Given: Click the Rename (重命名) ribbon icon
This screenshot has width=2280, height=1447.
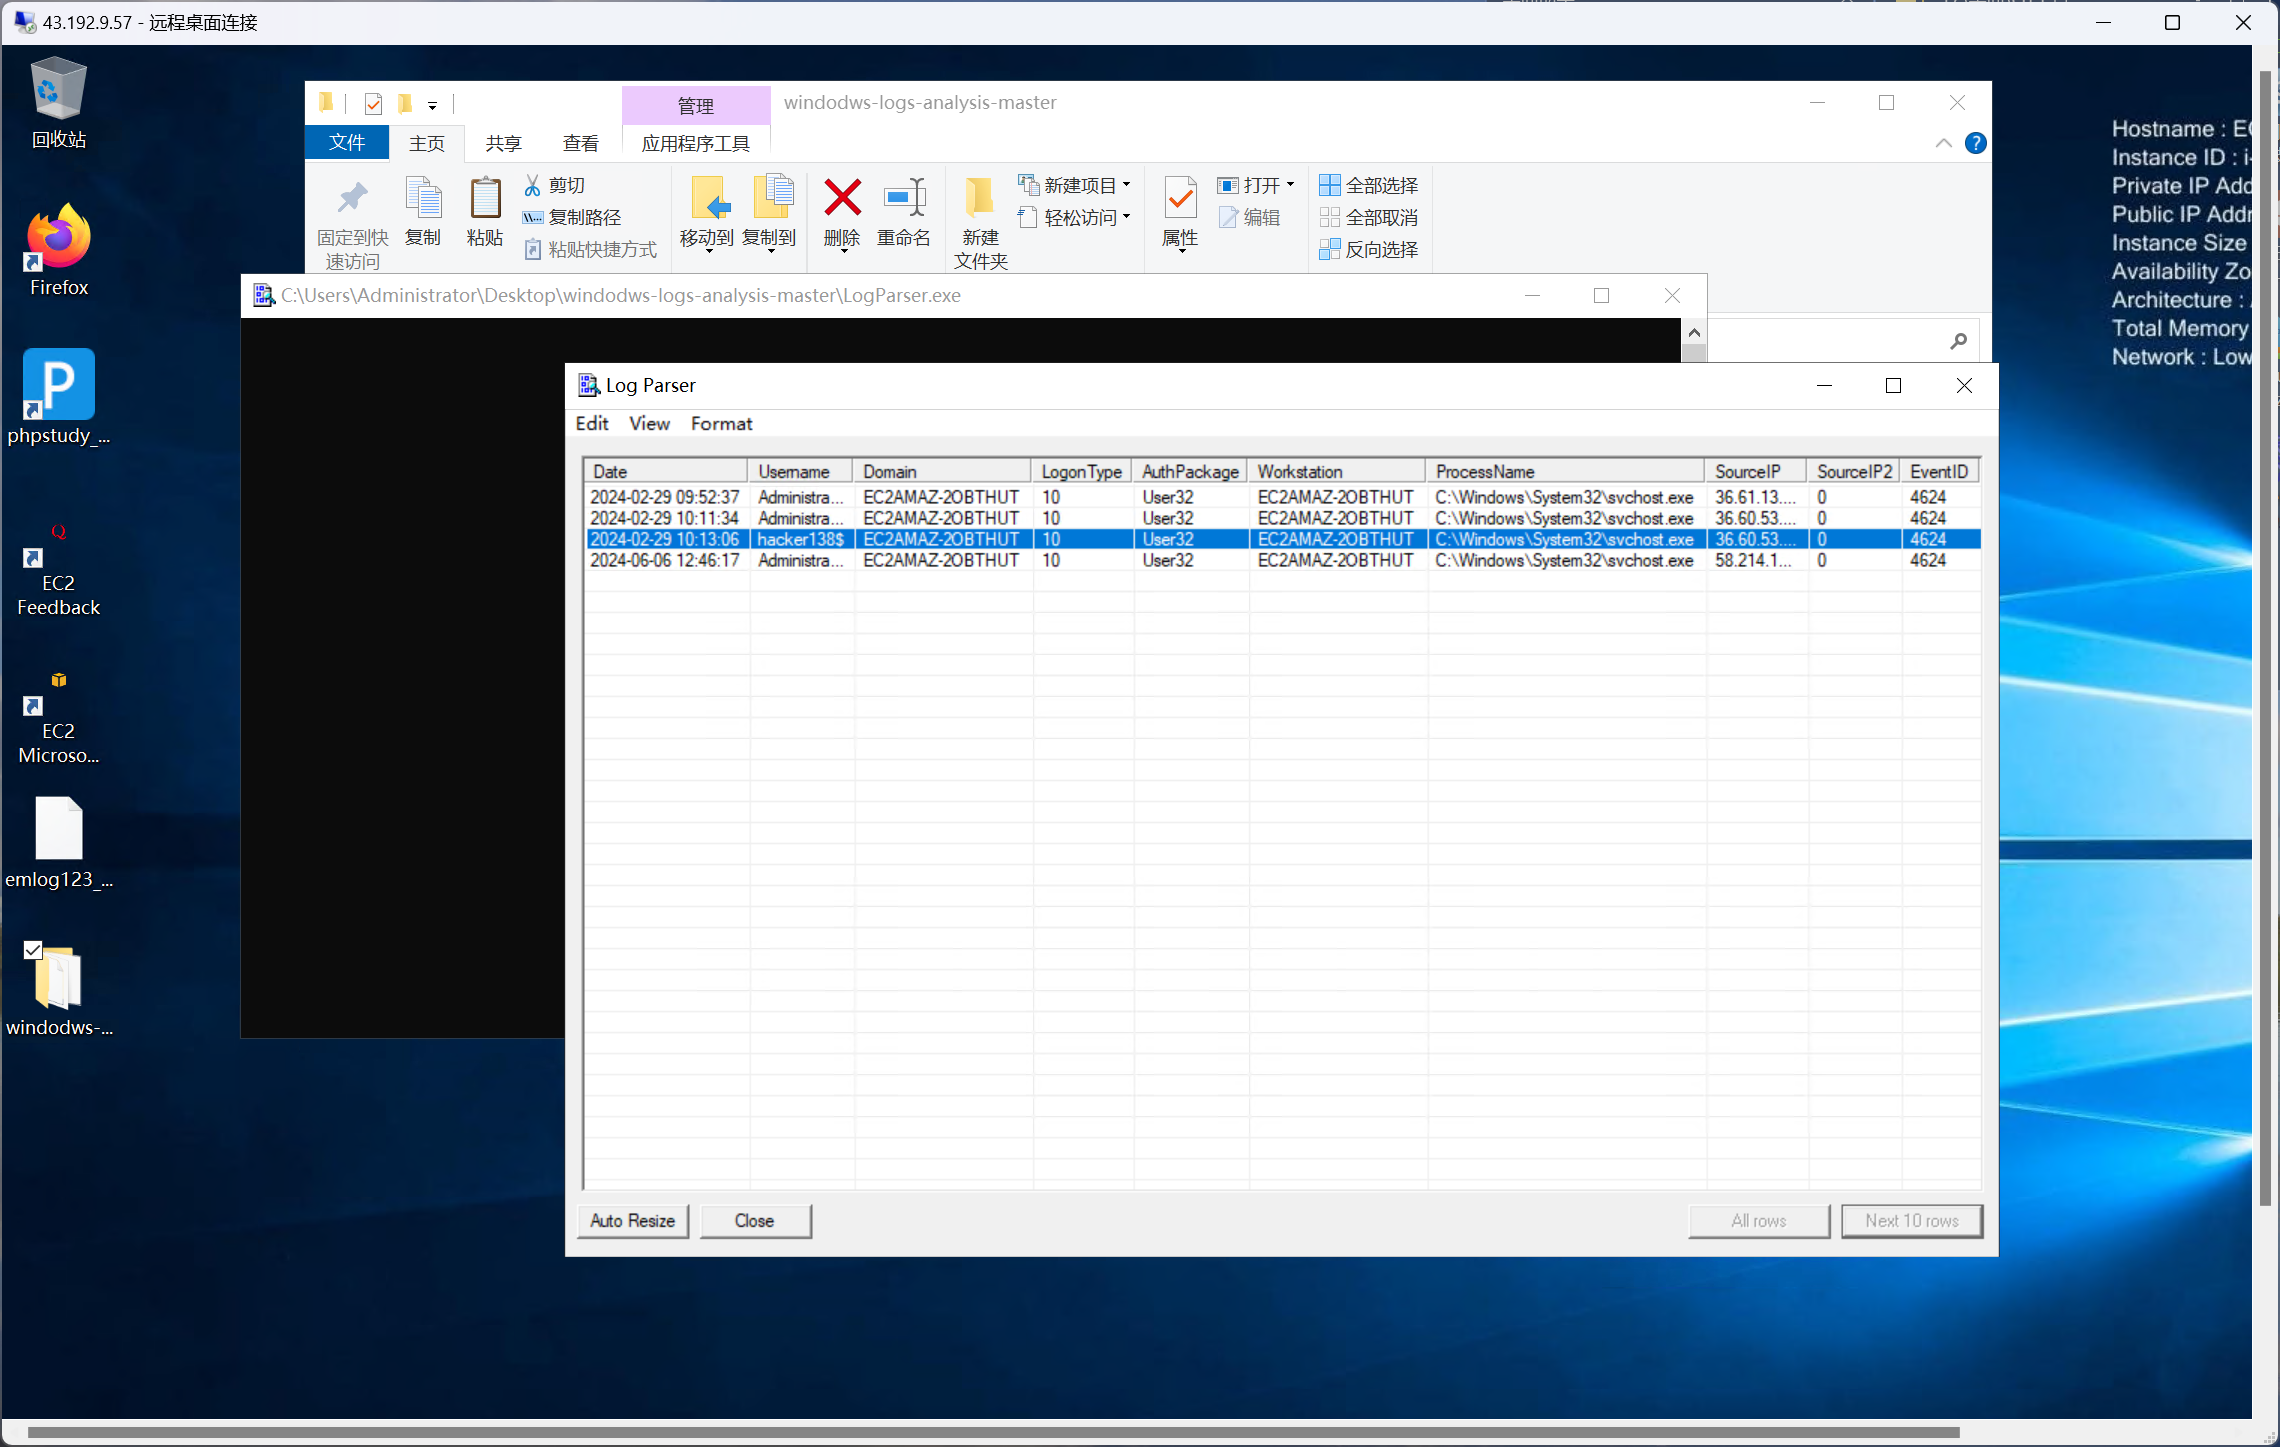Looking at the screenshot, I should (903, 198).
